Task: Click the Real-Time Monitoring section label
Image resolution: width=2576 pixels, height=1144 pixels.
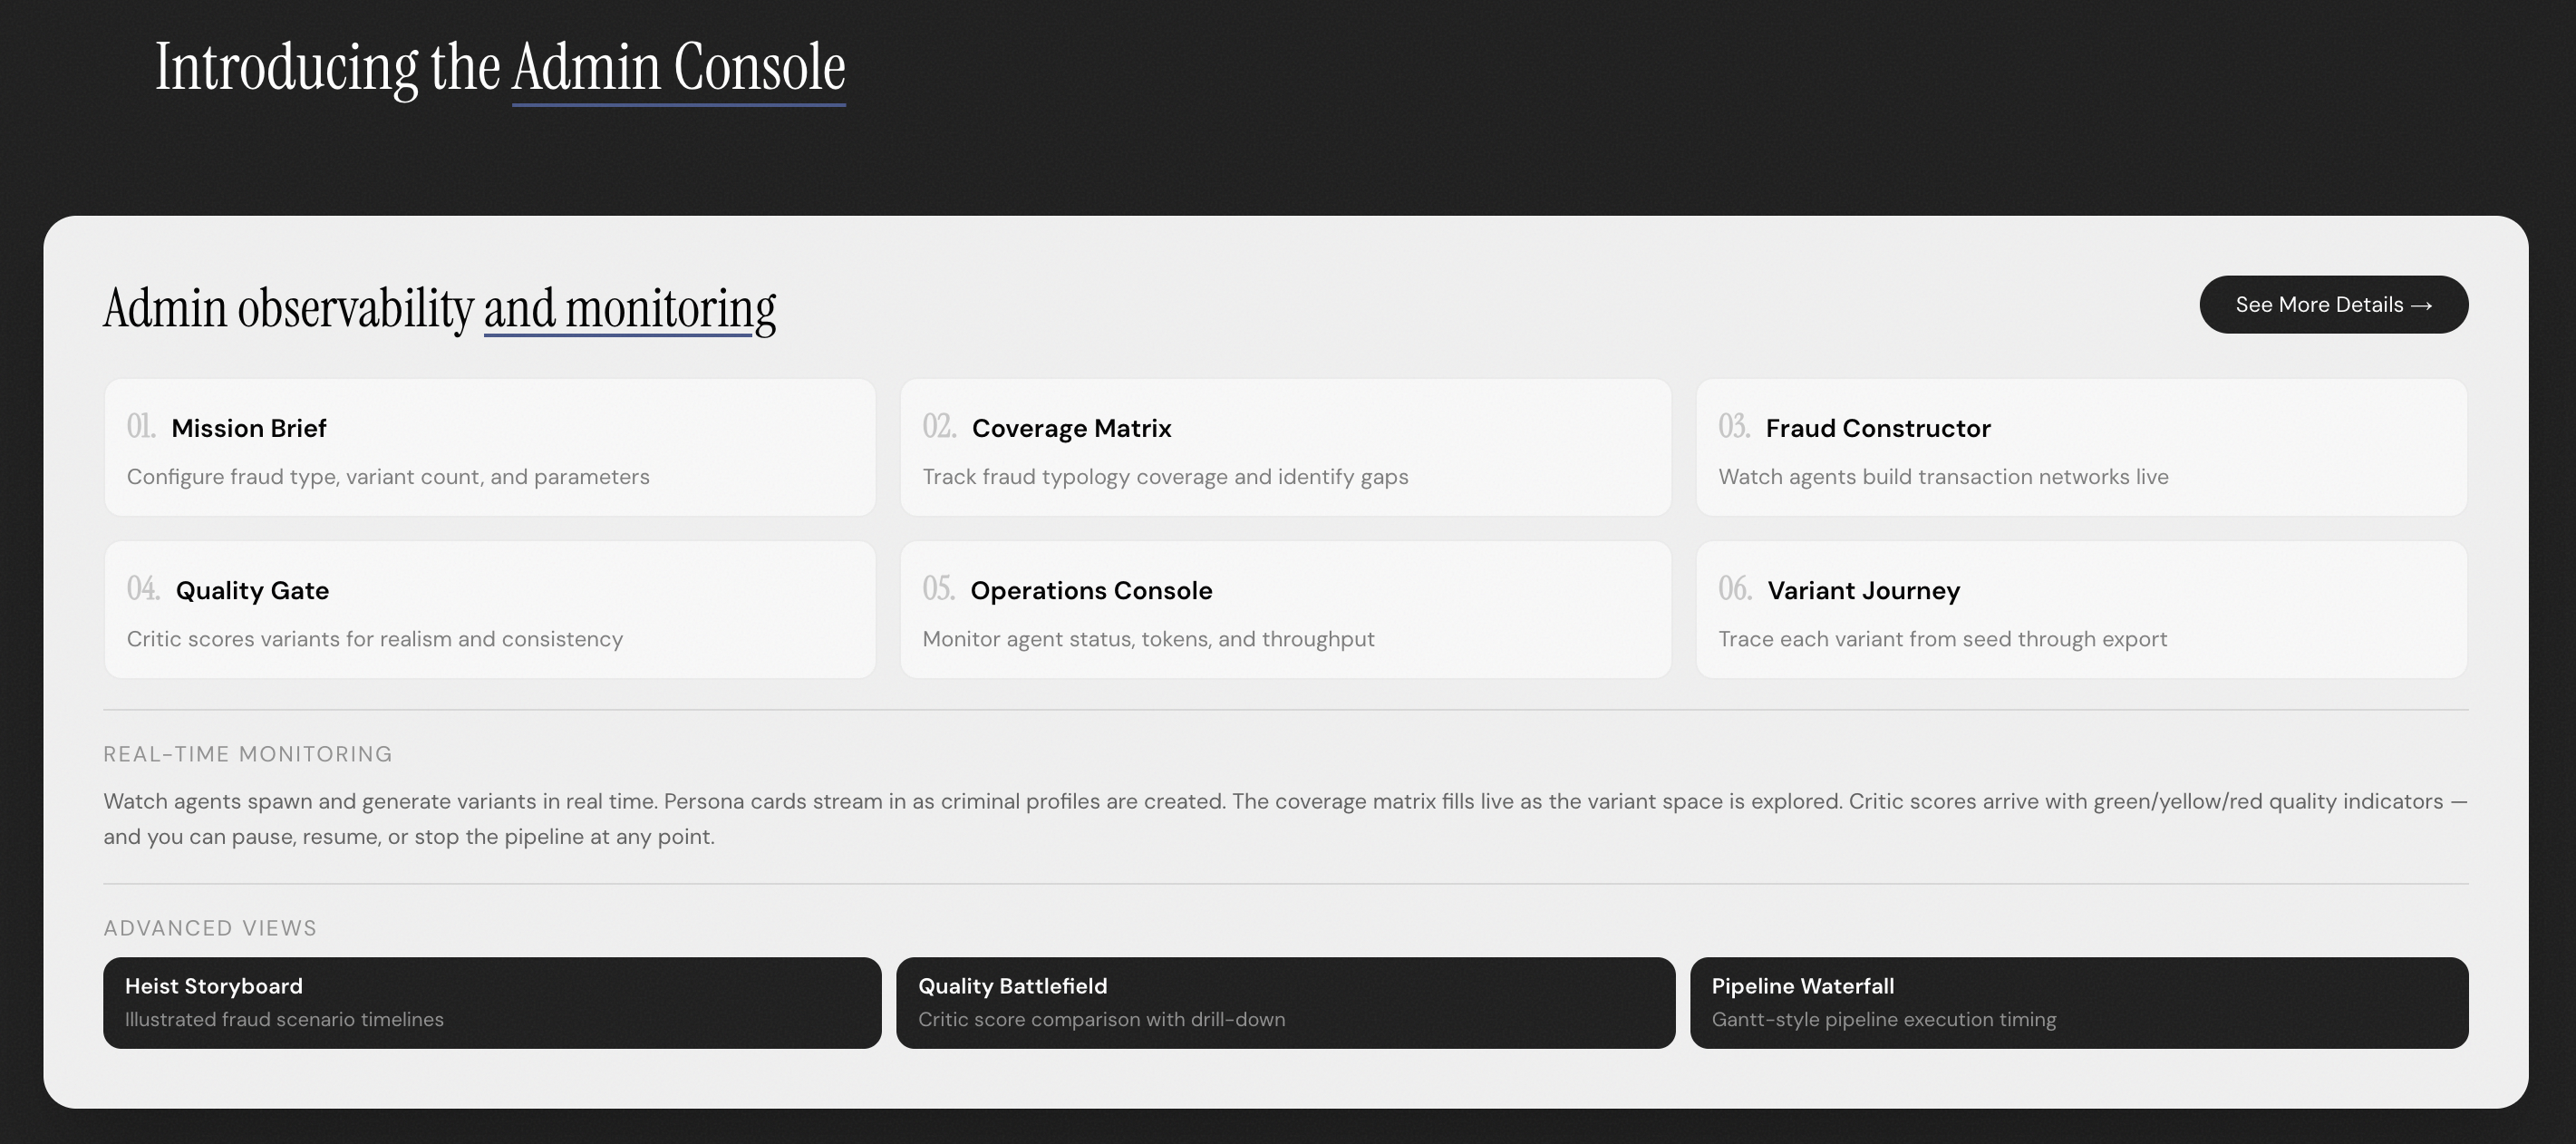Action: 247,754
